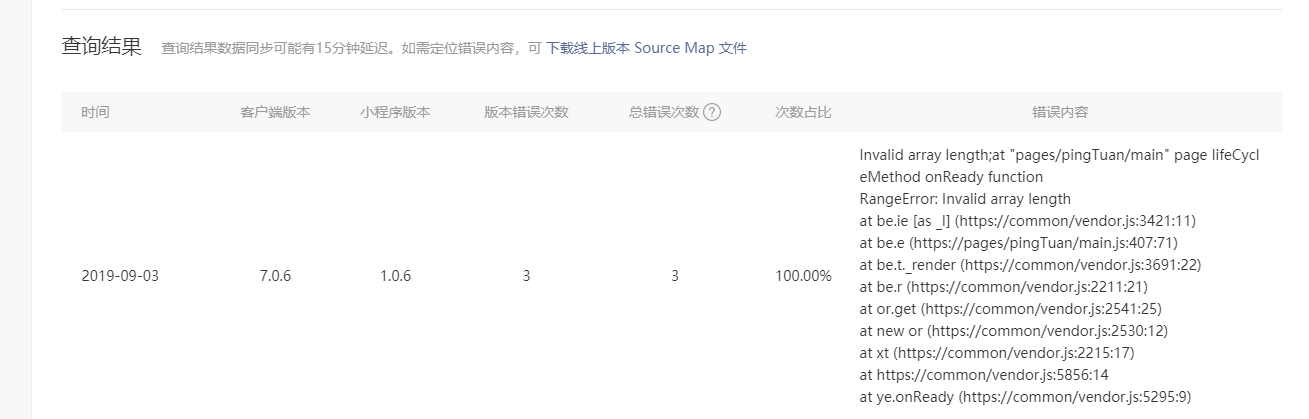Click the 时间 column header

(x=96, y=112)
